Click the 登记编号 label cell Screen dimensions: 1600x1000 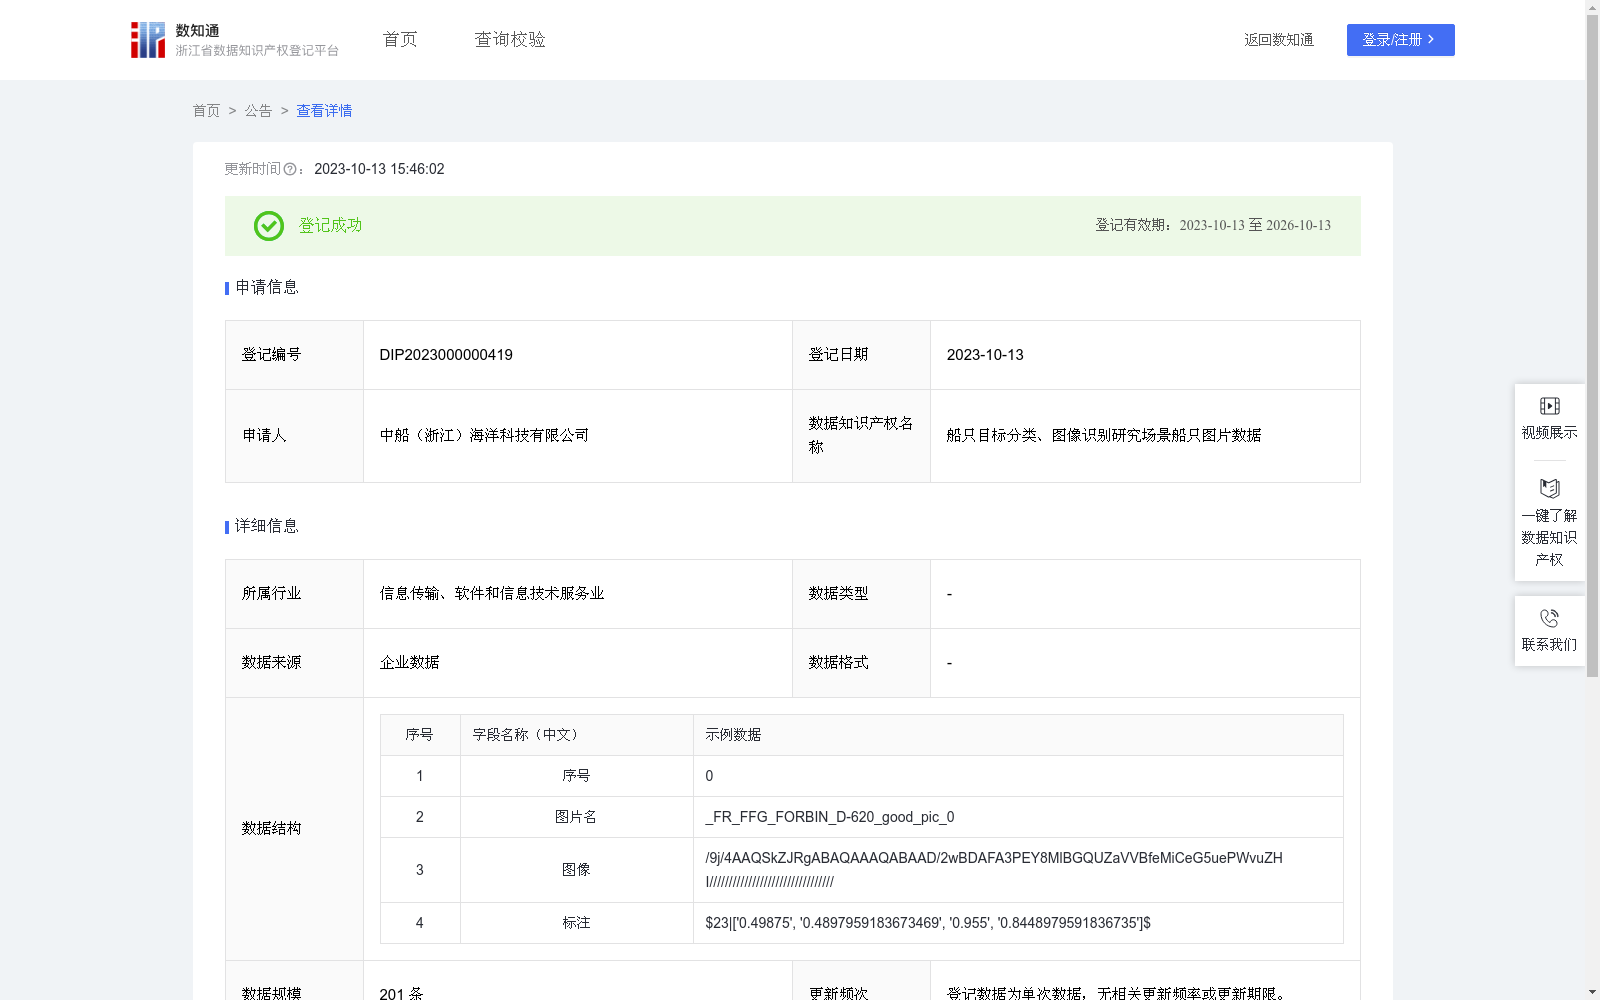[294, 355]
